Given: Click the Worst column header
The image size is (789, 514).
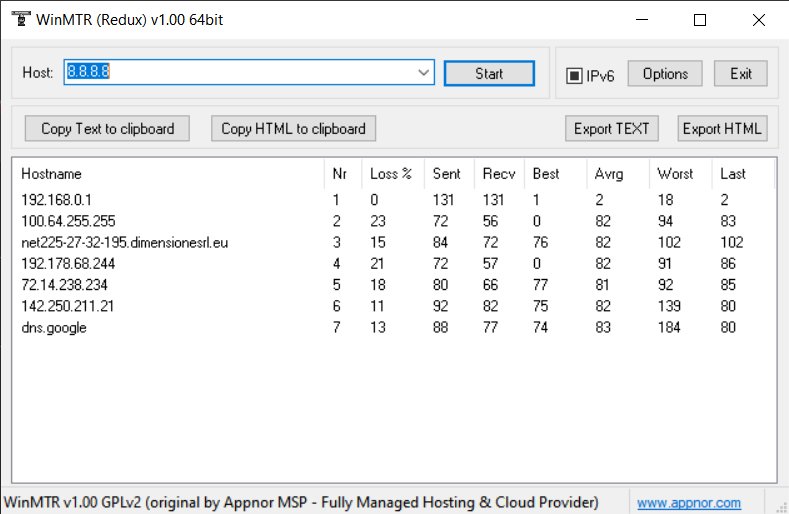Looking at the screenshot, I should (x=675, y=174).
